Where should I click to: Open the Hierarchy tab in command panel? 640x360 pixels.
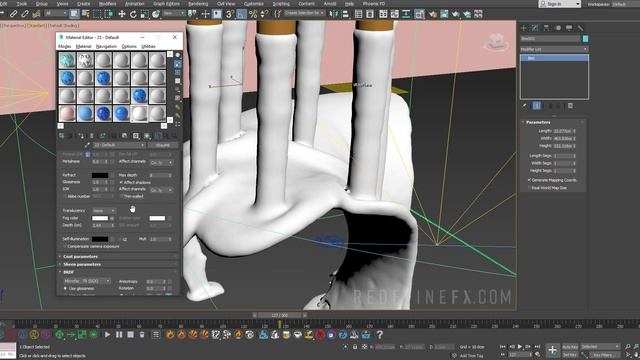click(x=547, y=28)
